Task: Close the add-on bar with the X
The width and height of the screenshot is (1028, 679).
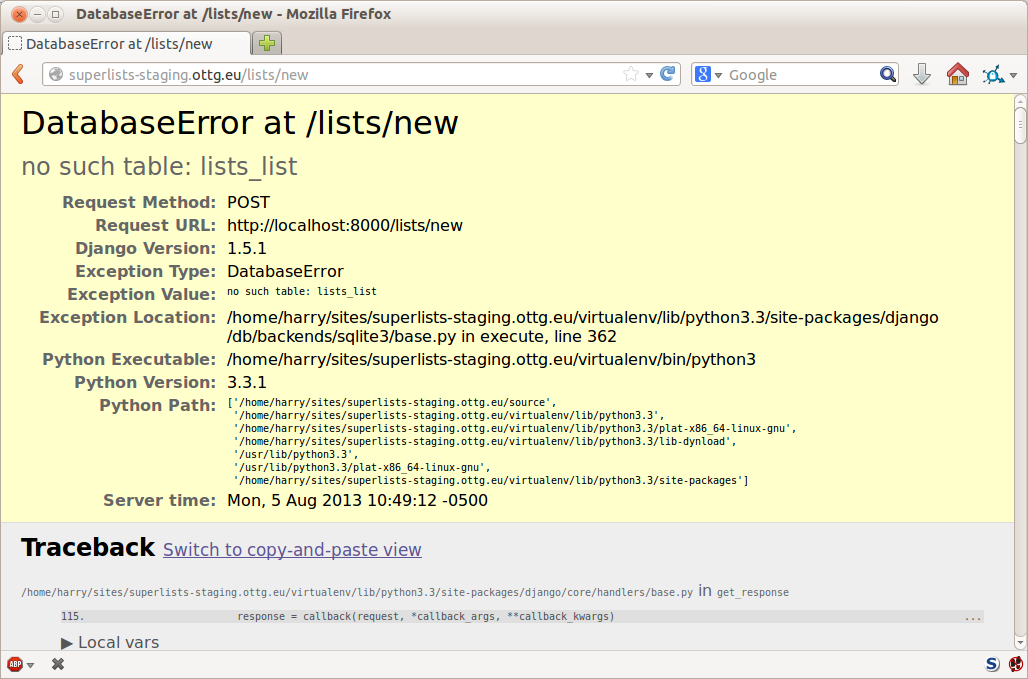Action: (x=57, y=663)
